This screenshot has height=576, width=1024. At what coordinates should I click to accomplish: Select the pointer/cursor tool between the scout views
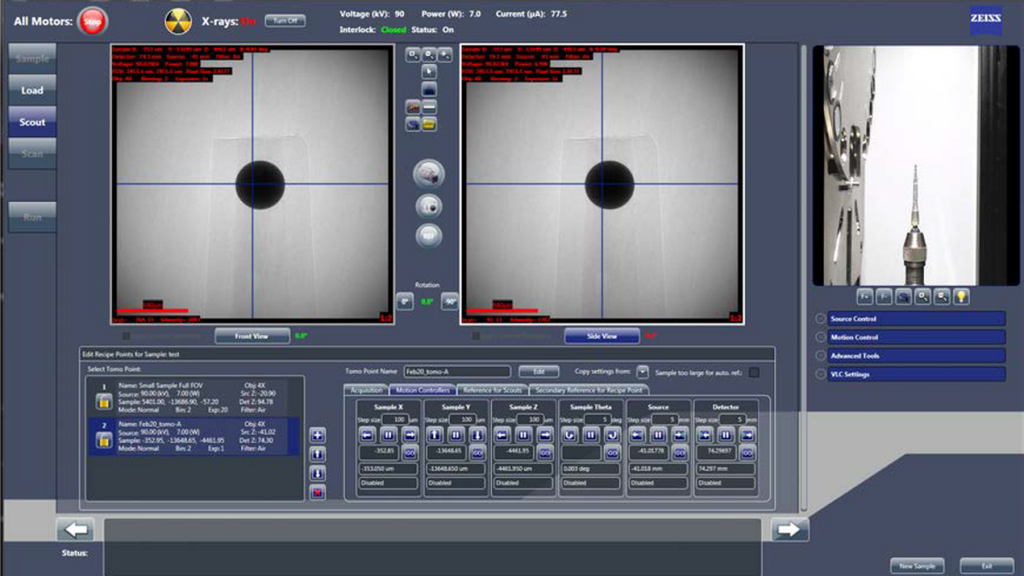pyautogui.click(x=427, y=71)
